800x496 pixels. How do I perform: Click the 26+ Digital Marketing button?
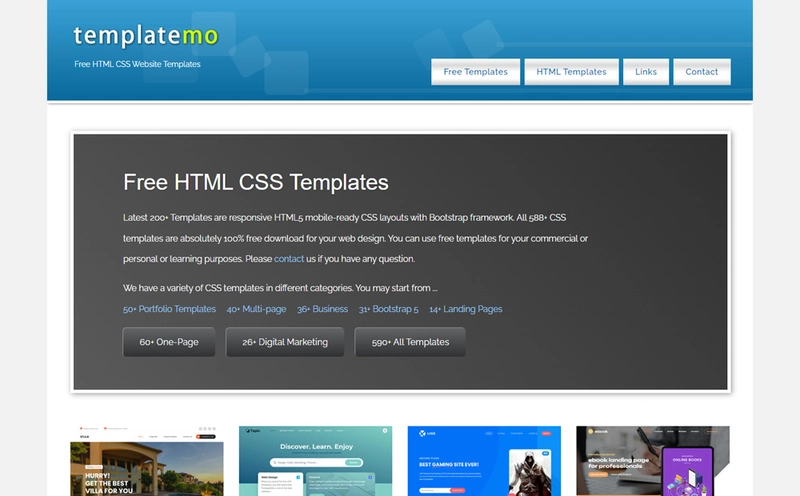coord(285,342)
